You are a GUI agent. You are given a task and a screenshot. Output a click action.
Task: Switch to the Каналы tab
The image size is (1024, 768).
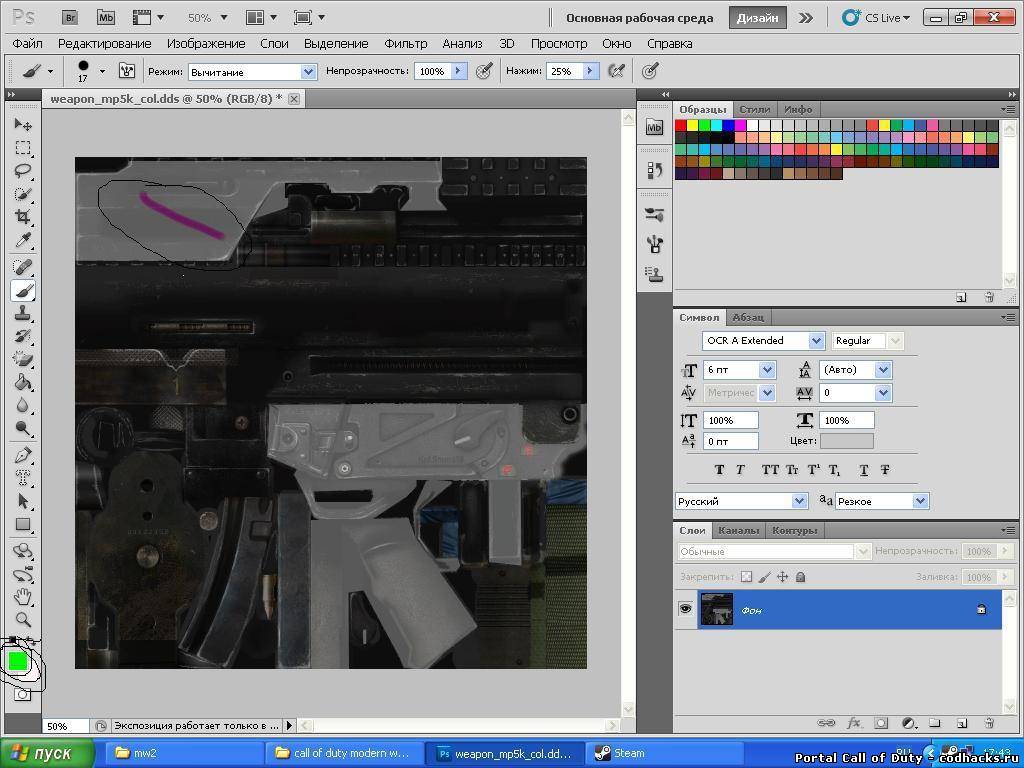coord(739,530)
